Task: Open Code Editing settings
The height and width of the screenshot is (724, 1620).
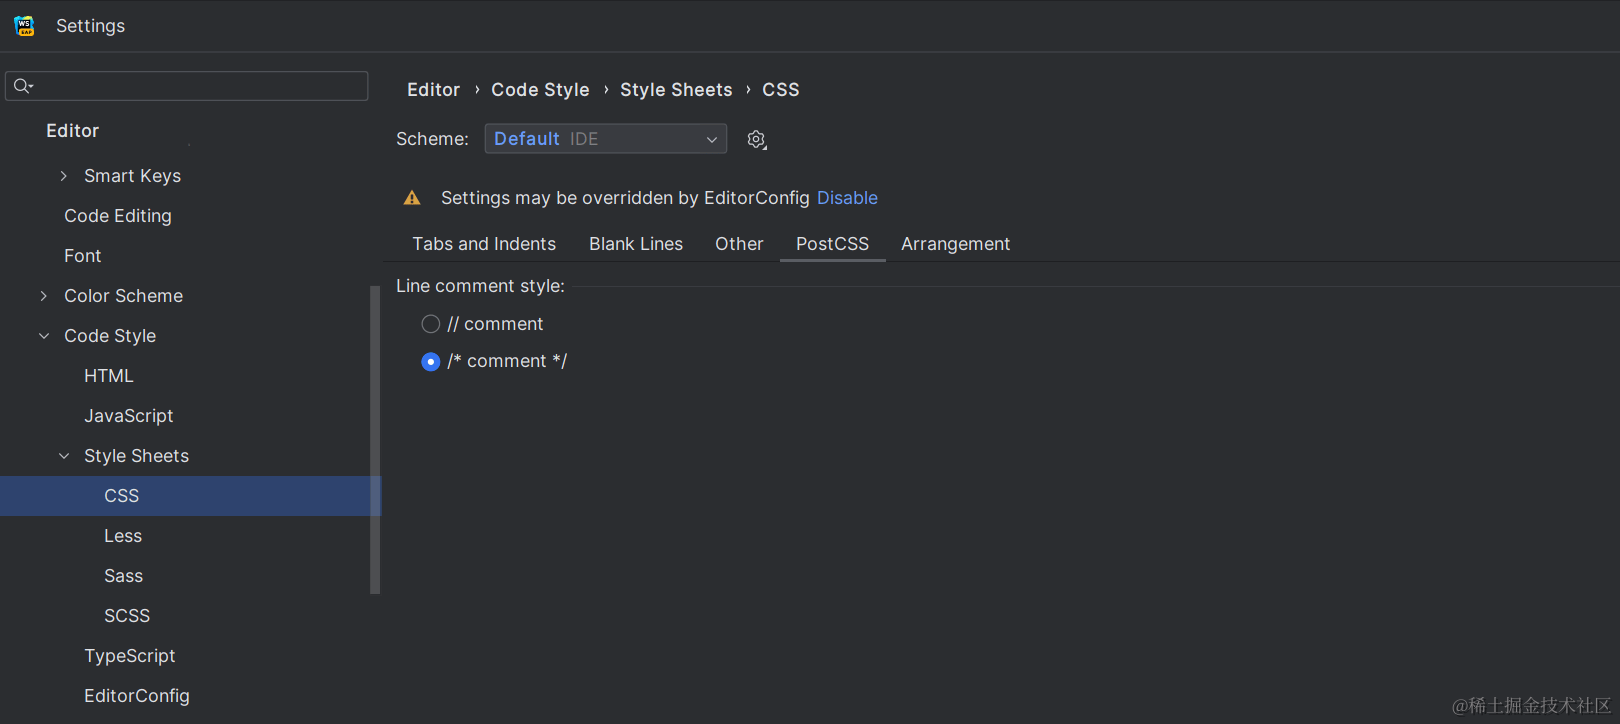Action: pos(118,216)
